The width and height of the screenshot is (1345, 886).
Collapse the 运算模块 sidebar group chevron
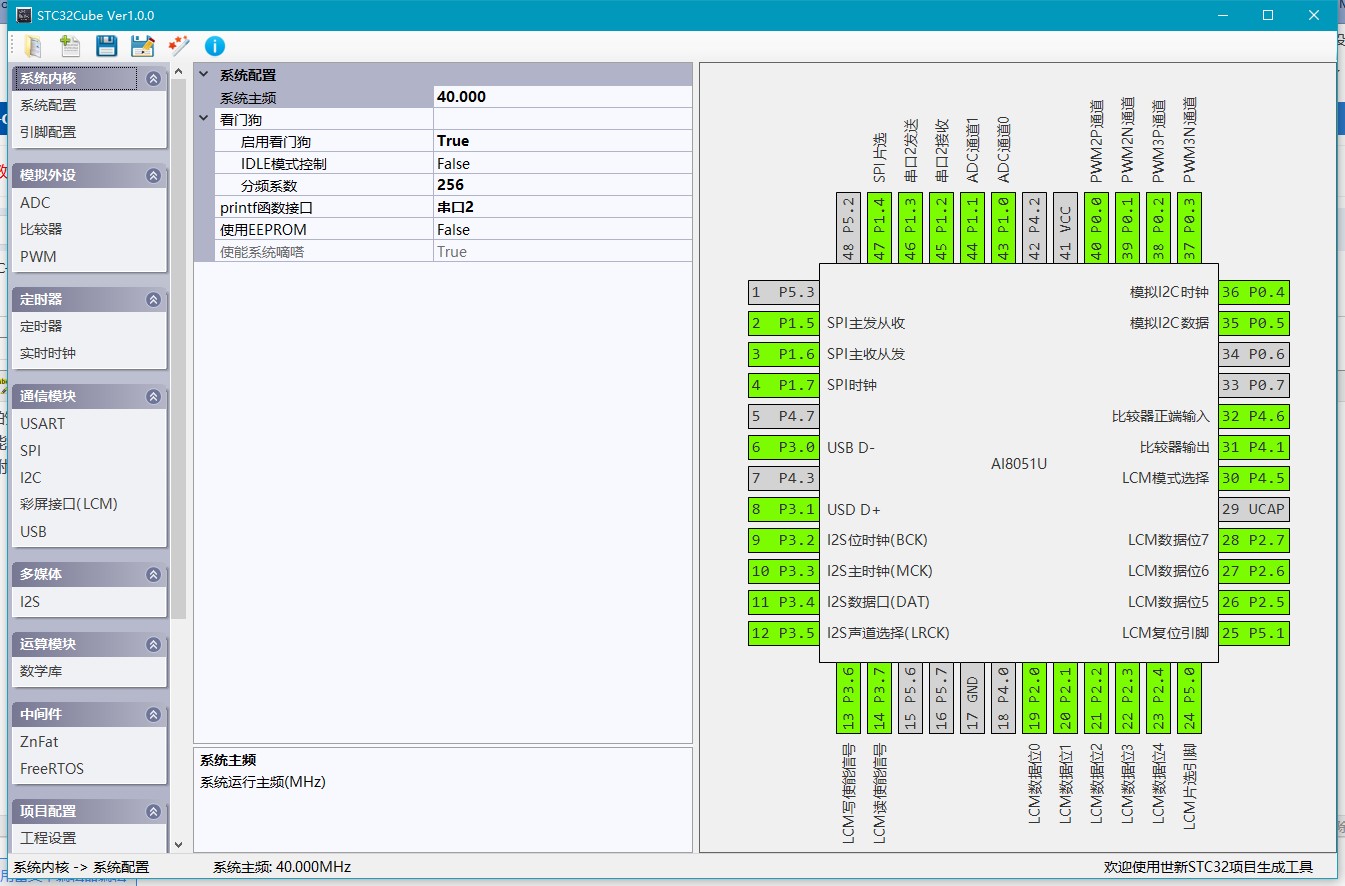point(153,644)
